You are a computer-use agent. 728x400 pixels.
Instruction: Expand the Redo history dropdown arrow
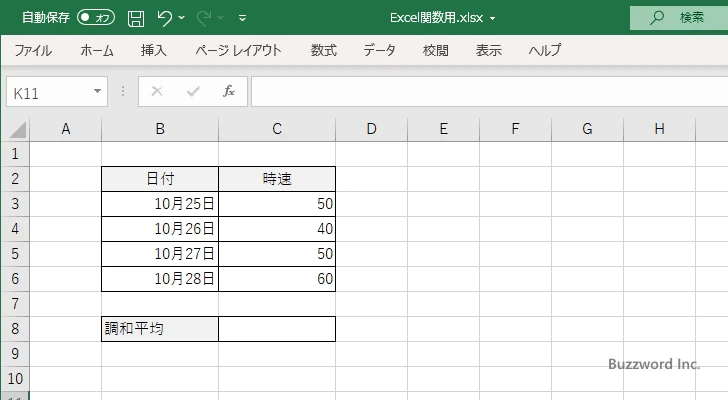tap(221, 18)
